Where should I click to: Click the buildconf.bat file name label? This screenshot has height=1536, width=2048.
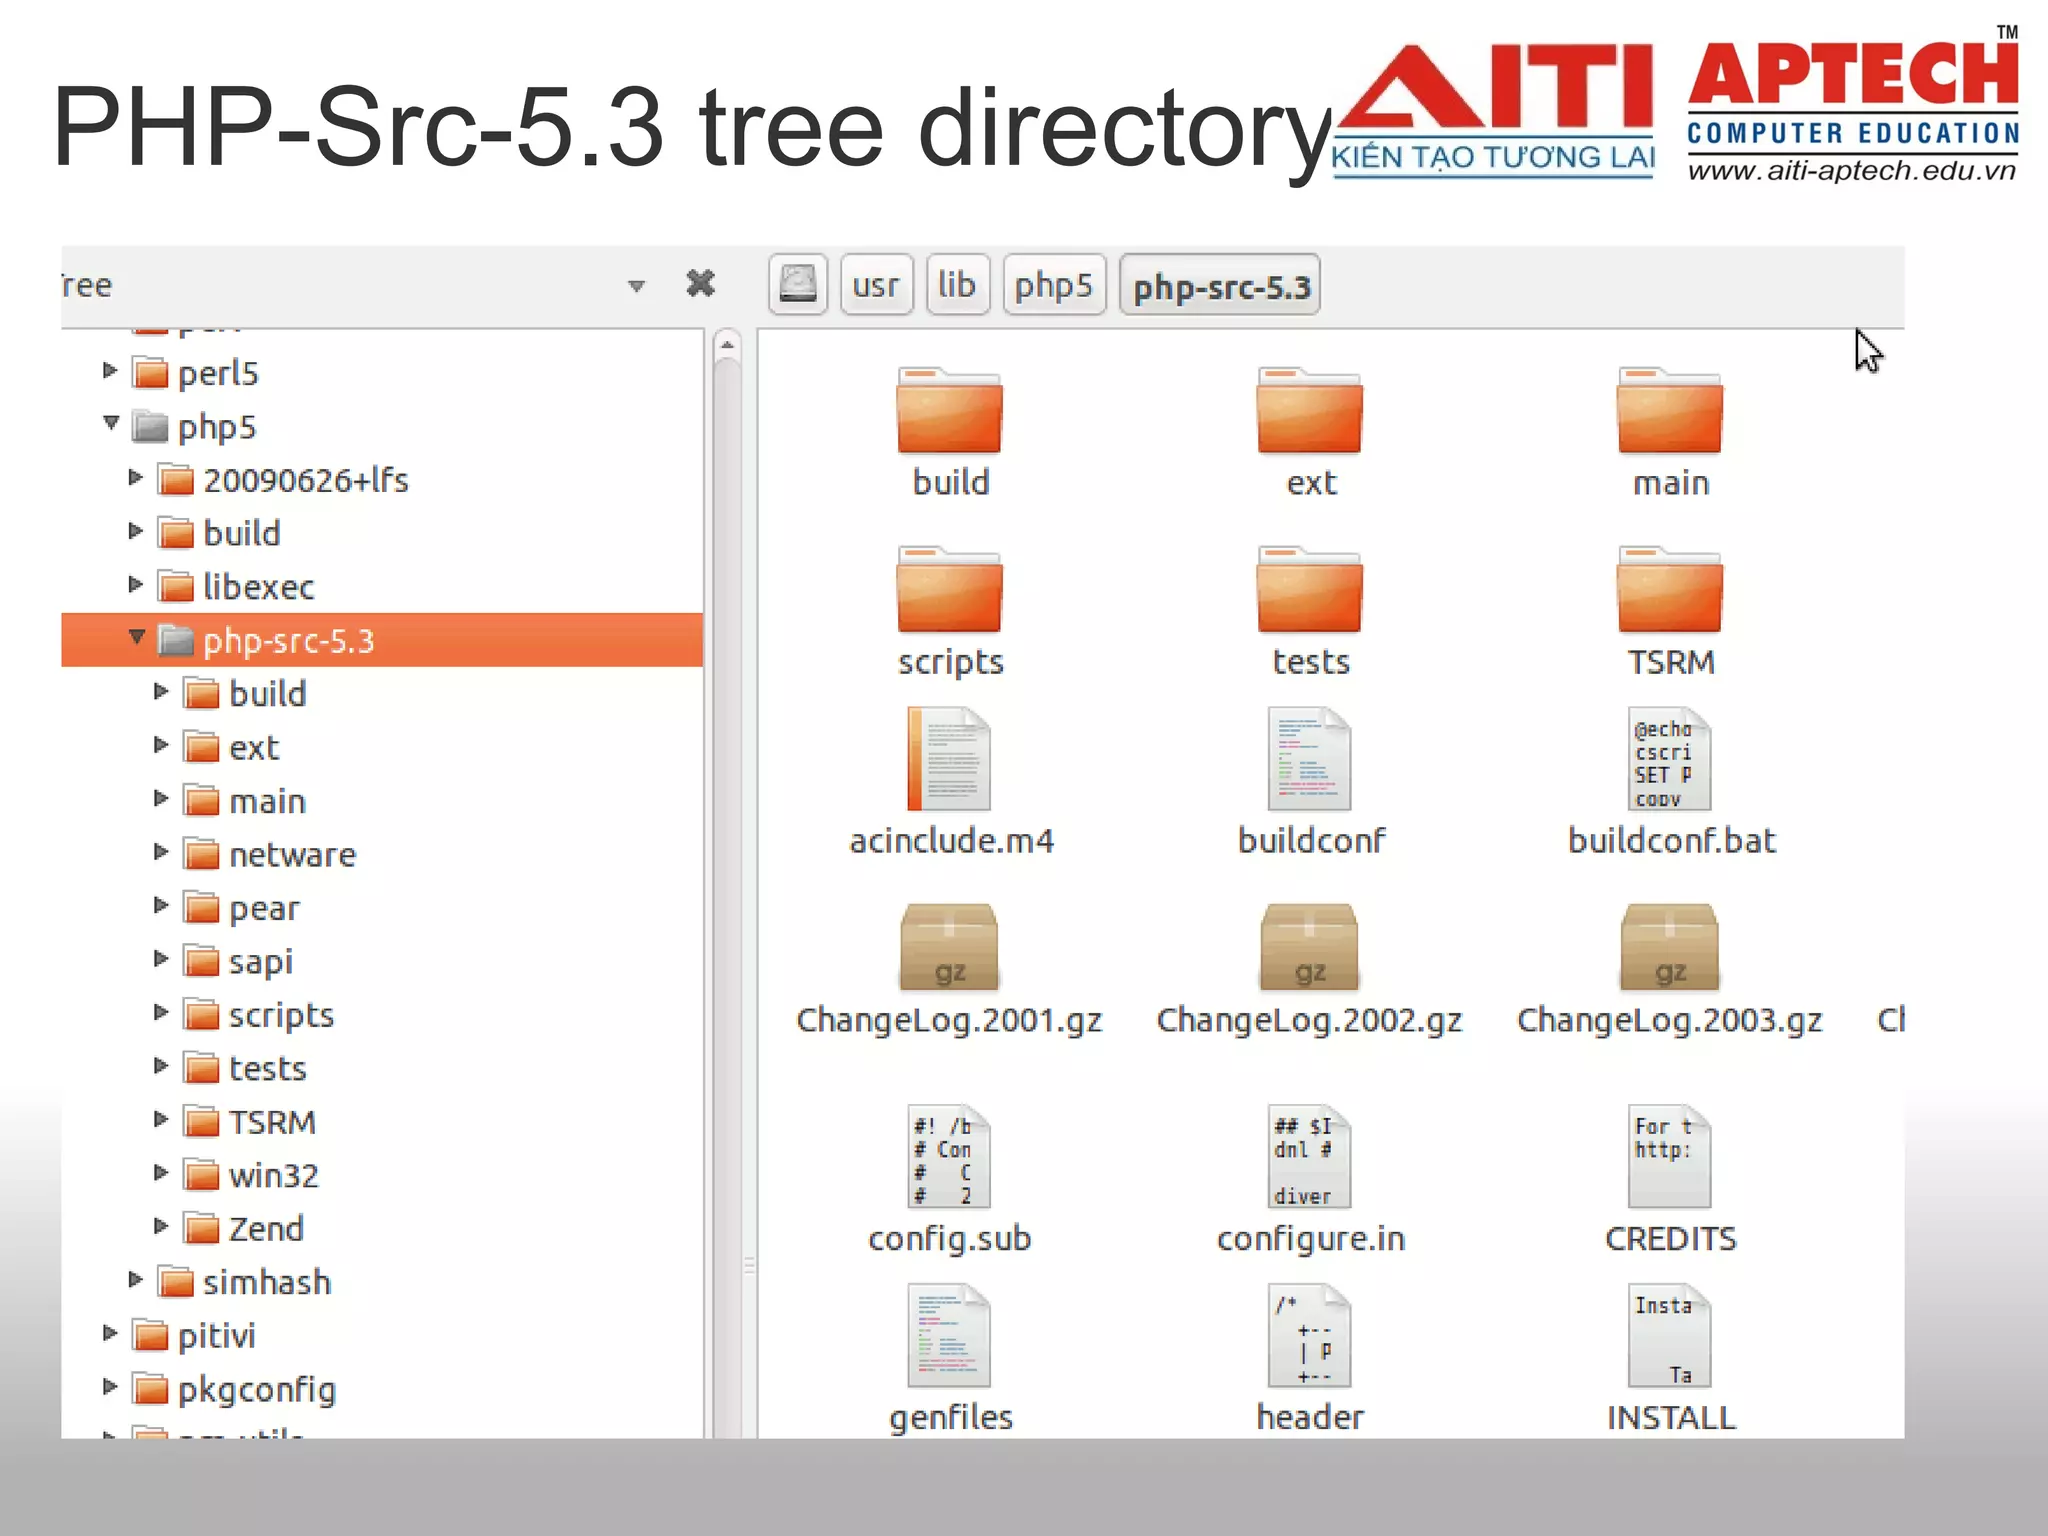click(x=1671, y=841)
